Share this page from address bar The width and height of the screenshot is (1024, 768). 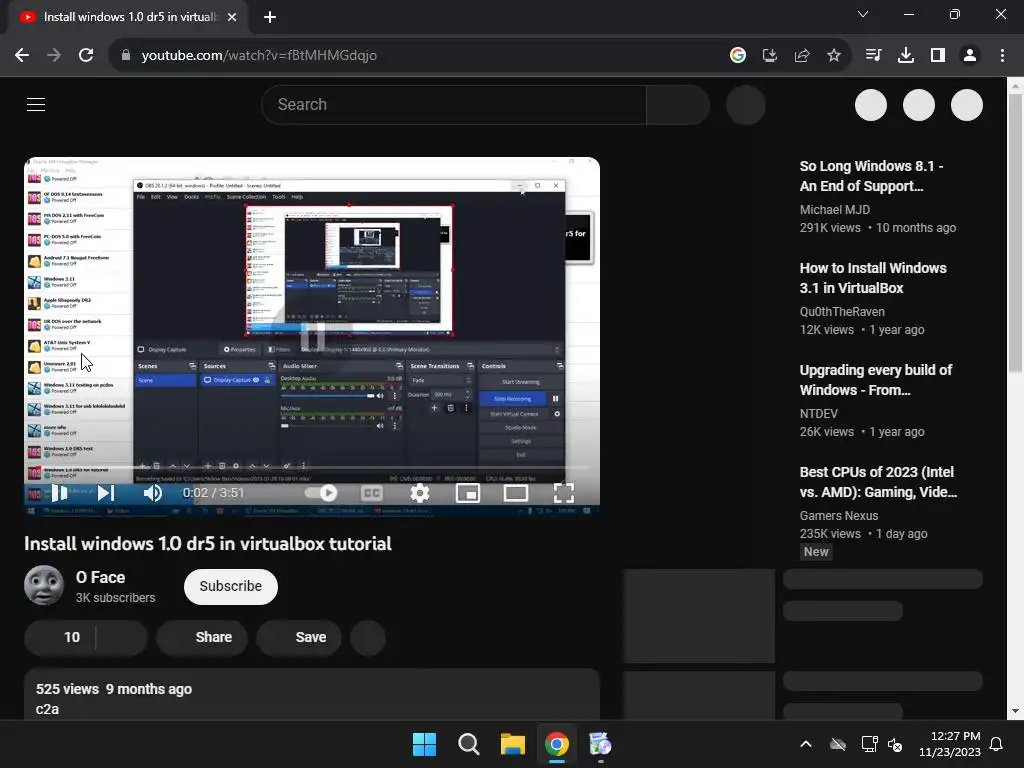802,56
